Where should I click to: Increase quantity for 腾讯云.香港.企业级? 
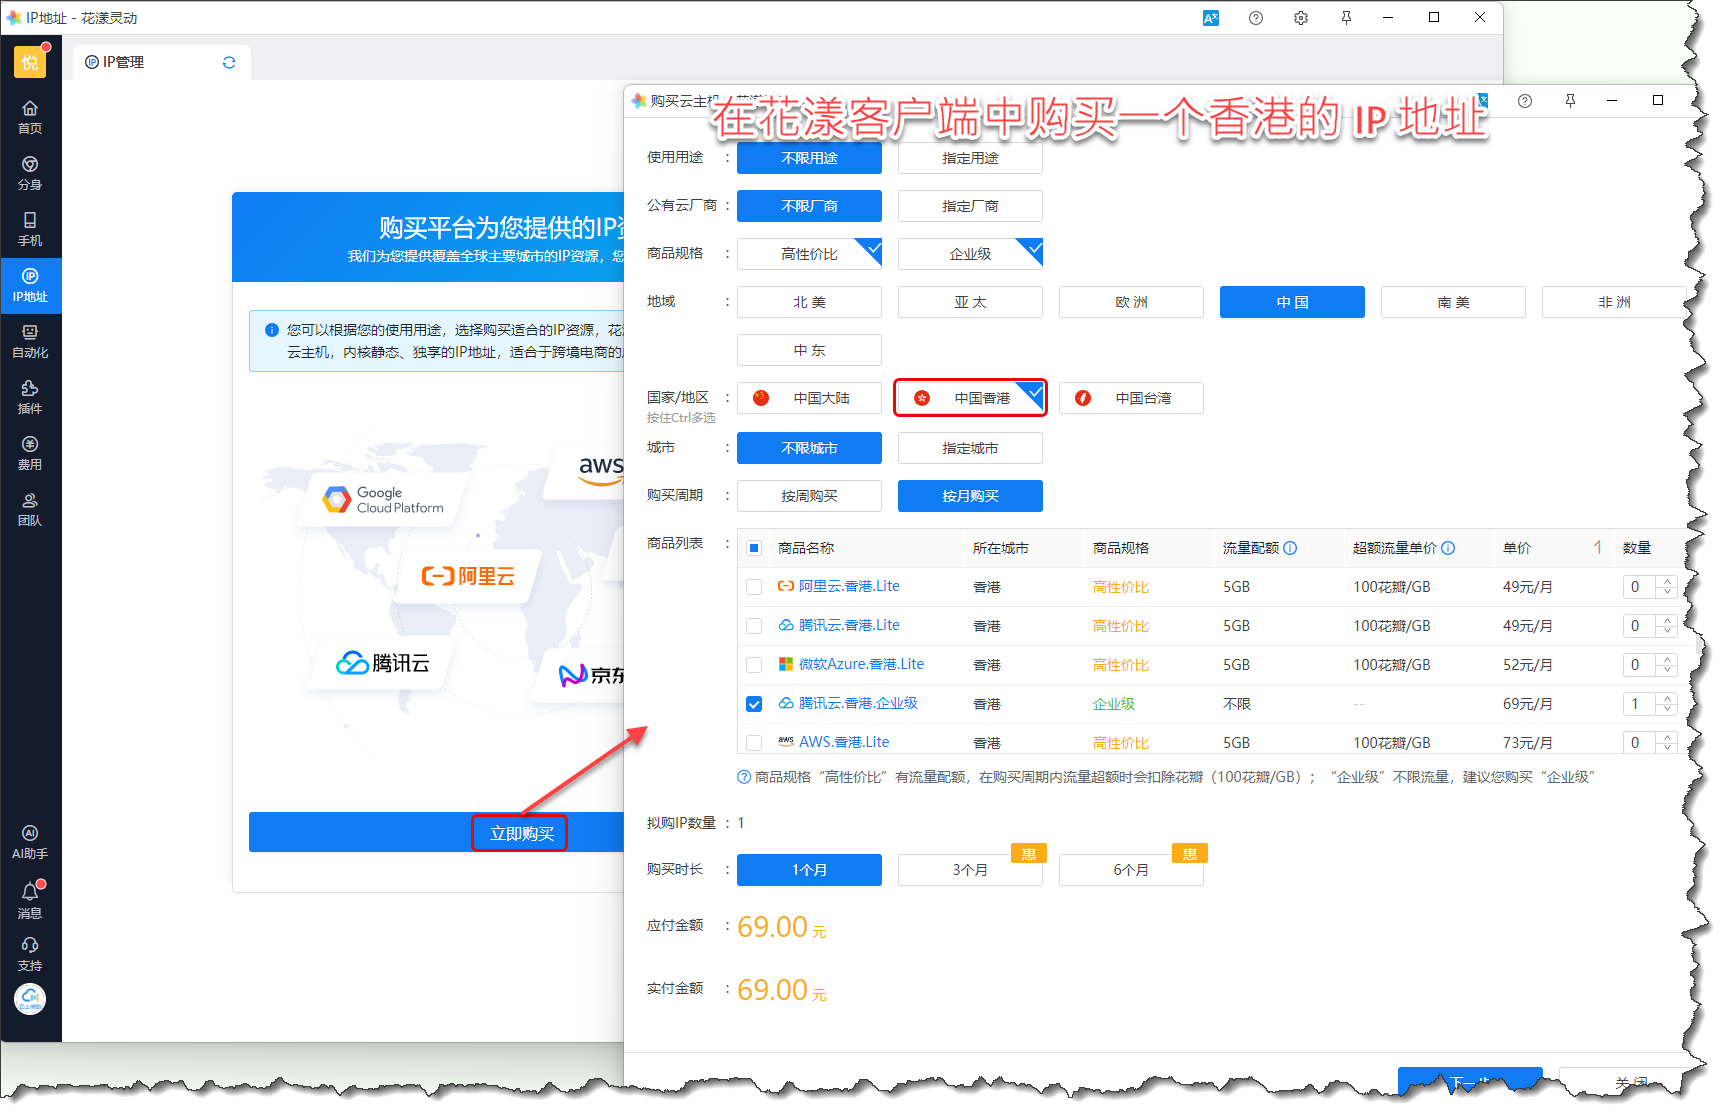tap(1666, 698)
